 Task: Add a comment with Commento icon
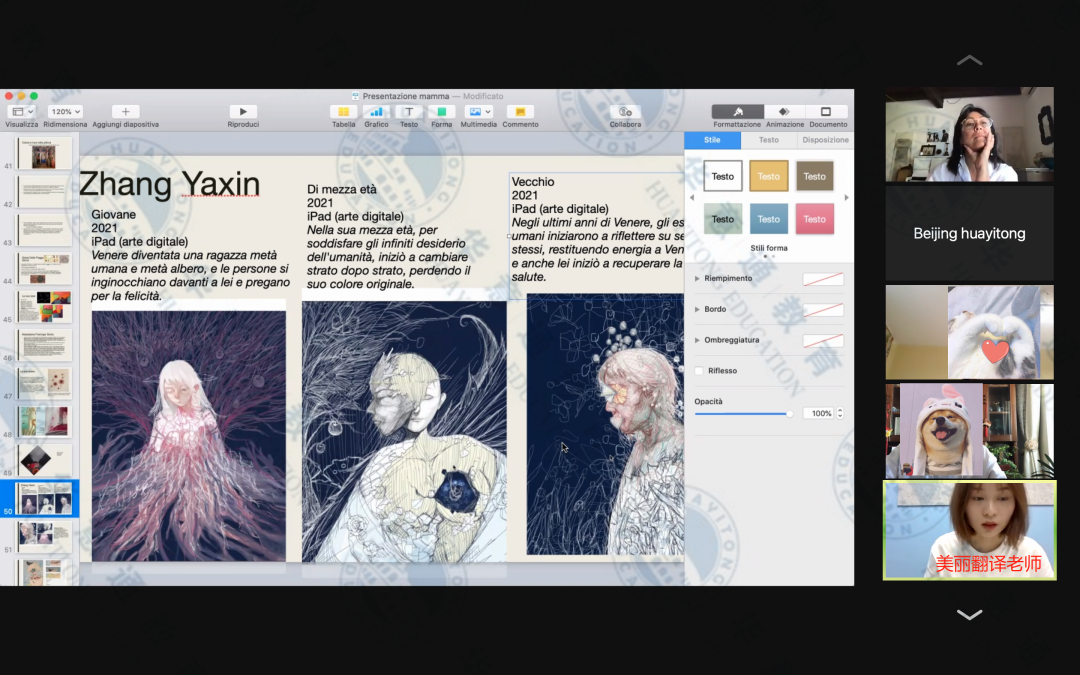[x=520, y=112]
